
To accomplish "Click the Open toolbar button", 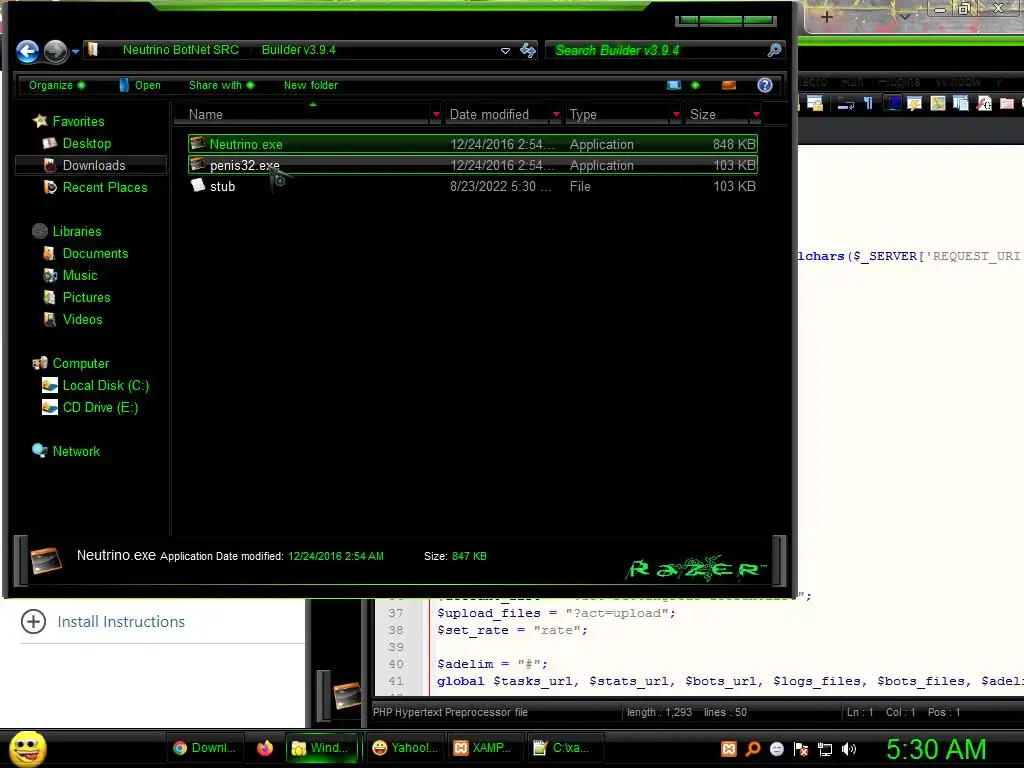I will (x=140, y=85).
